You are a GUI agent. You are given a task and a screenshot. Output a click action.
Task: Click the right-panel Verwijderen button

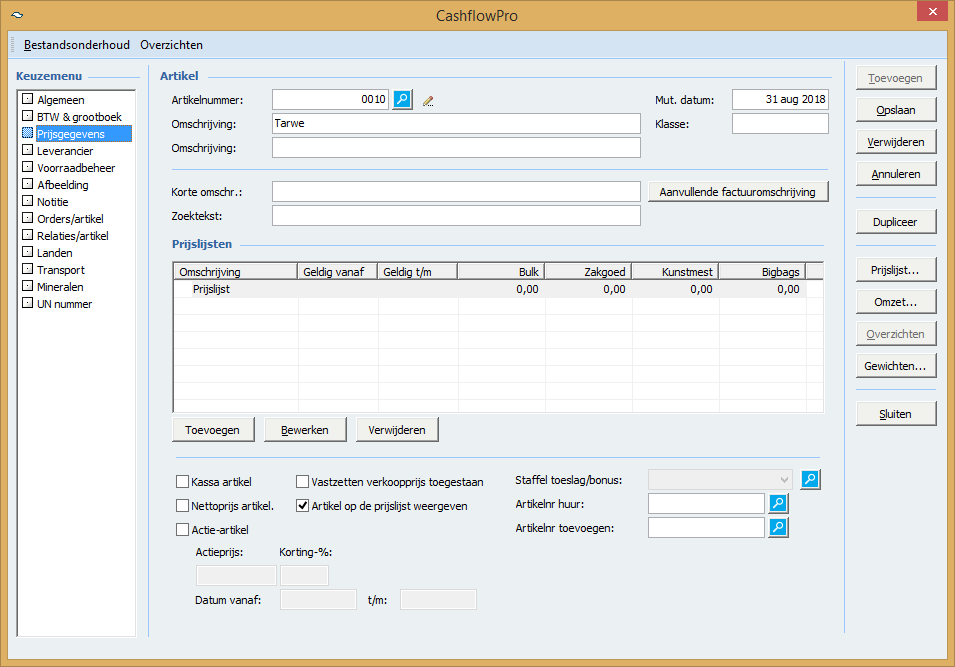tap(896, 142)
